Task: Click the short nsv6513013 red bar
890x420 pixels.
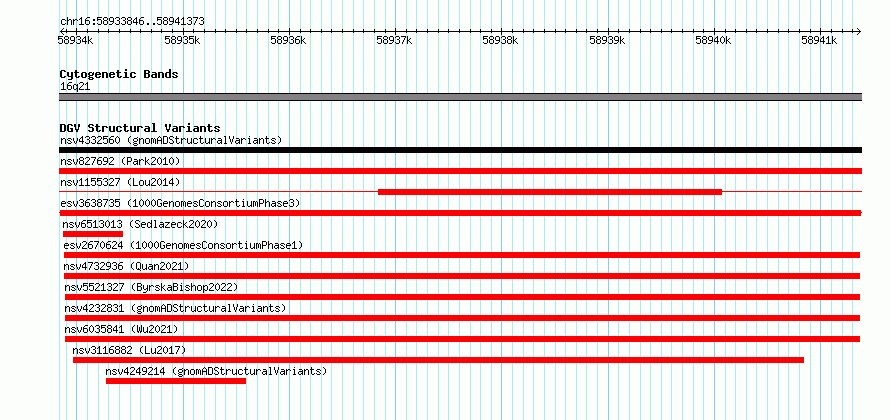Action: [93, 234]
